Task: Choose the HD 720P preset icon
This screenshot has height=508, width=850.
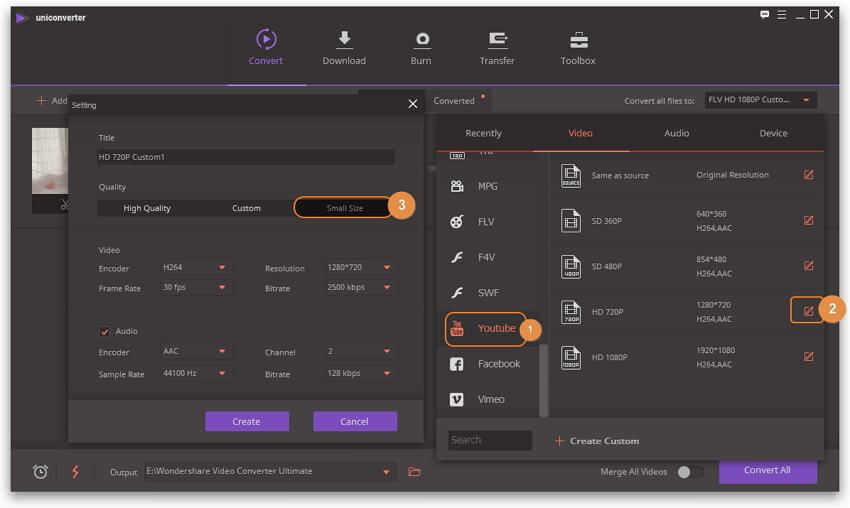Action: (x=570, y=312)
